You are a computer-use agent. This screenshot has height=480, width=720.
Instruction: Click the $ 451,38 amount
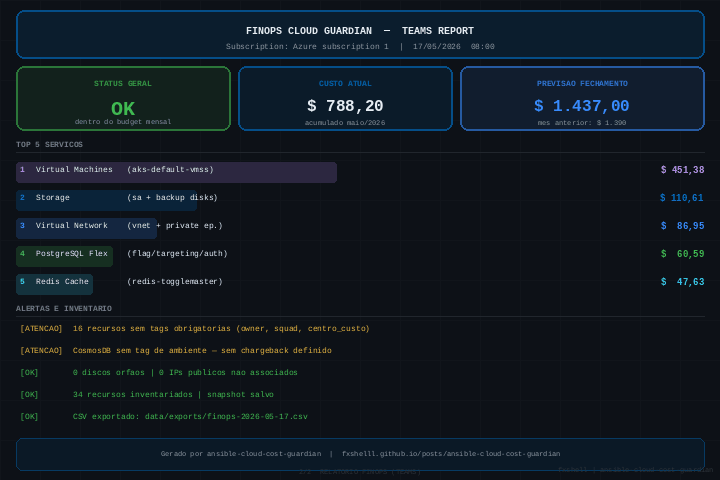[x=682, y=170]
